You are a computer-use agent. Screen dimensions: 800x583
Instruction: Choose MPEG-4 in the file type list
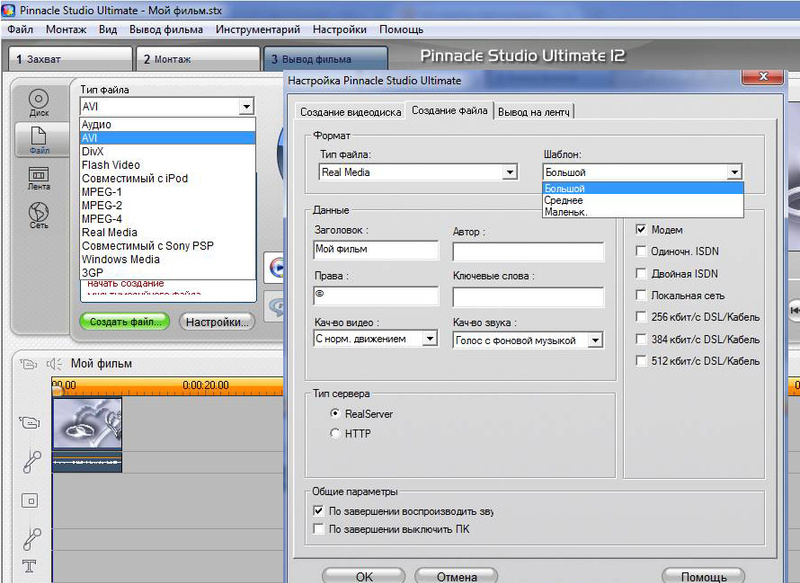click(x=101, y=218)
